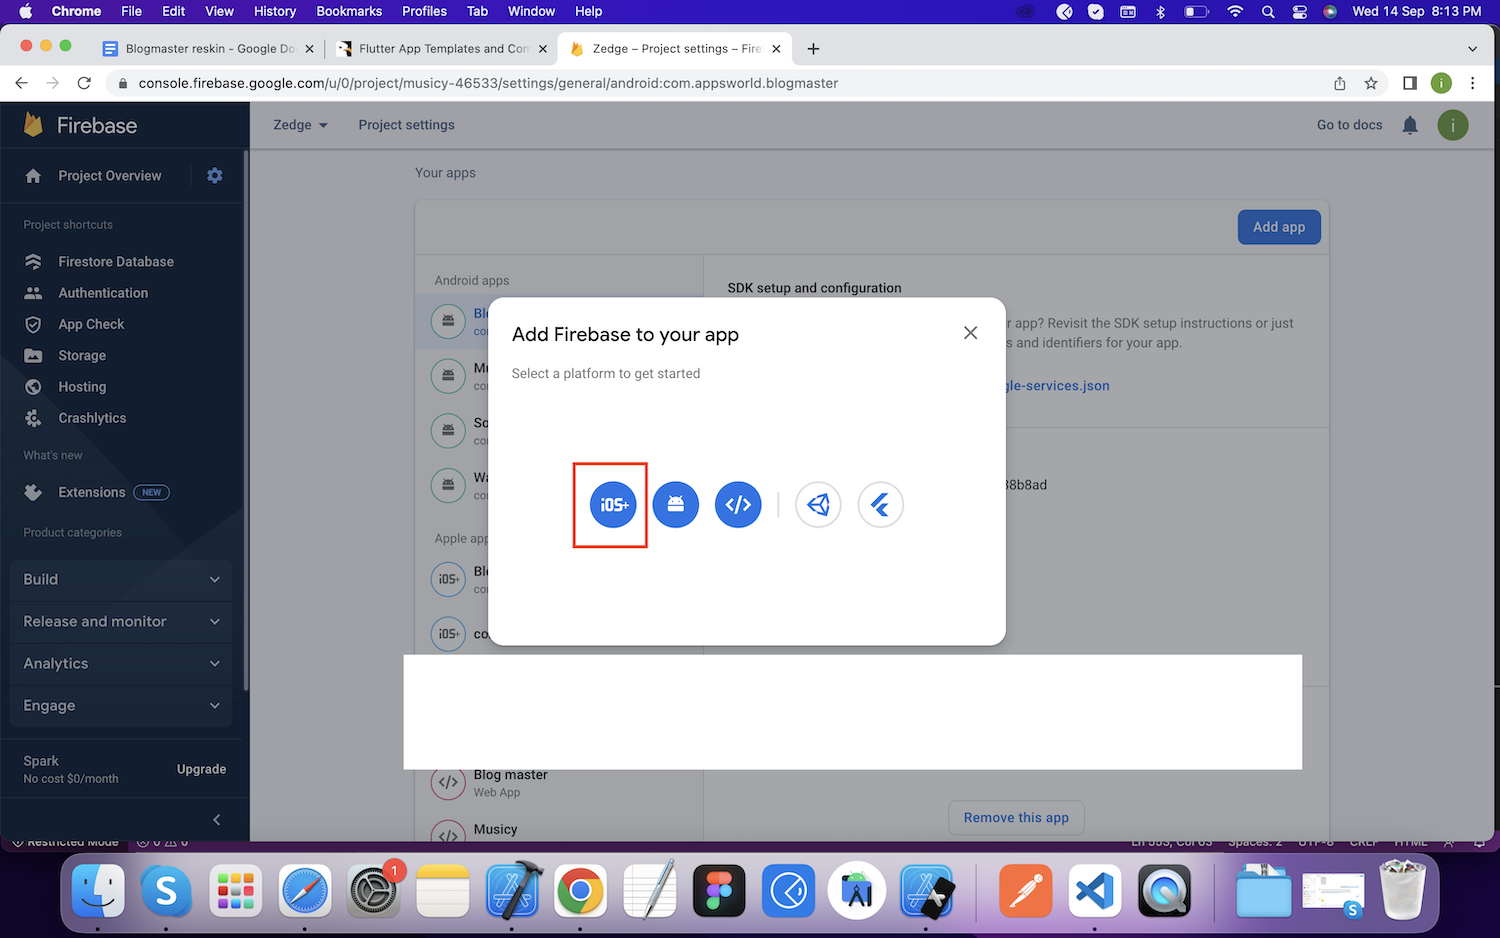
Task: Expand the Build category
Action: tap(121, 579)
